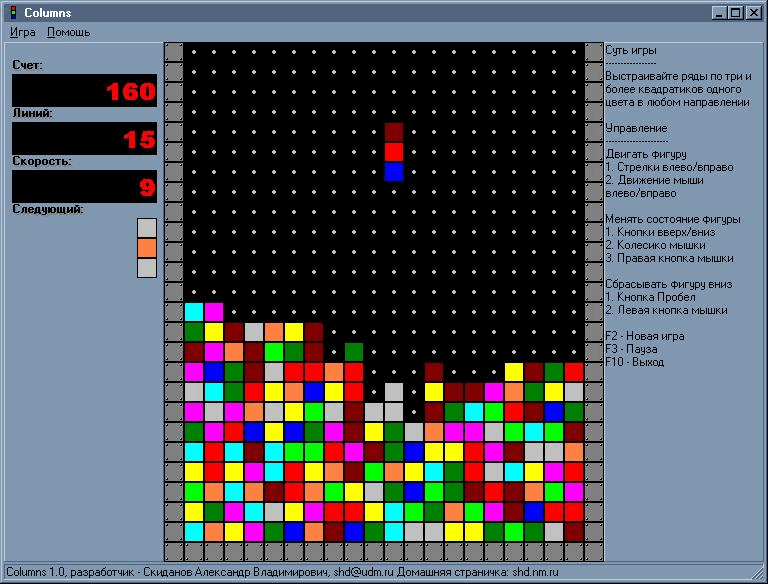Maximize the Columns window
Screen dimensions: 768x584
point(735,12)
